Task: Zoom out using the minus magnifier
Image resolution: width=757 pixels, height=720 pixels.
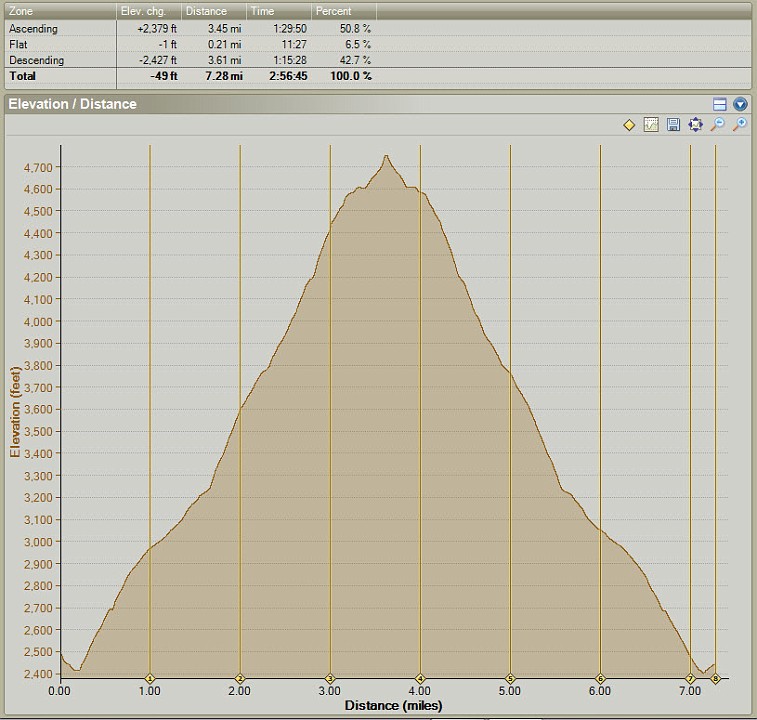Action: click(717, 125)
